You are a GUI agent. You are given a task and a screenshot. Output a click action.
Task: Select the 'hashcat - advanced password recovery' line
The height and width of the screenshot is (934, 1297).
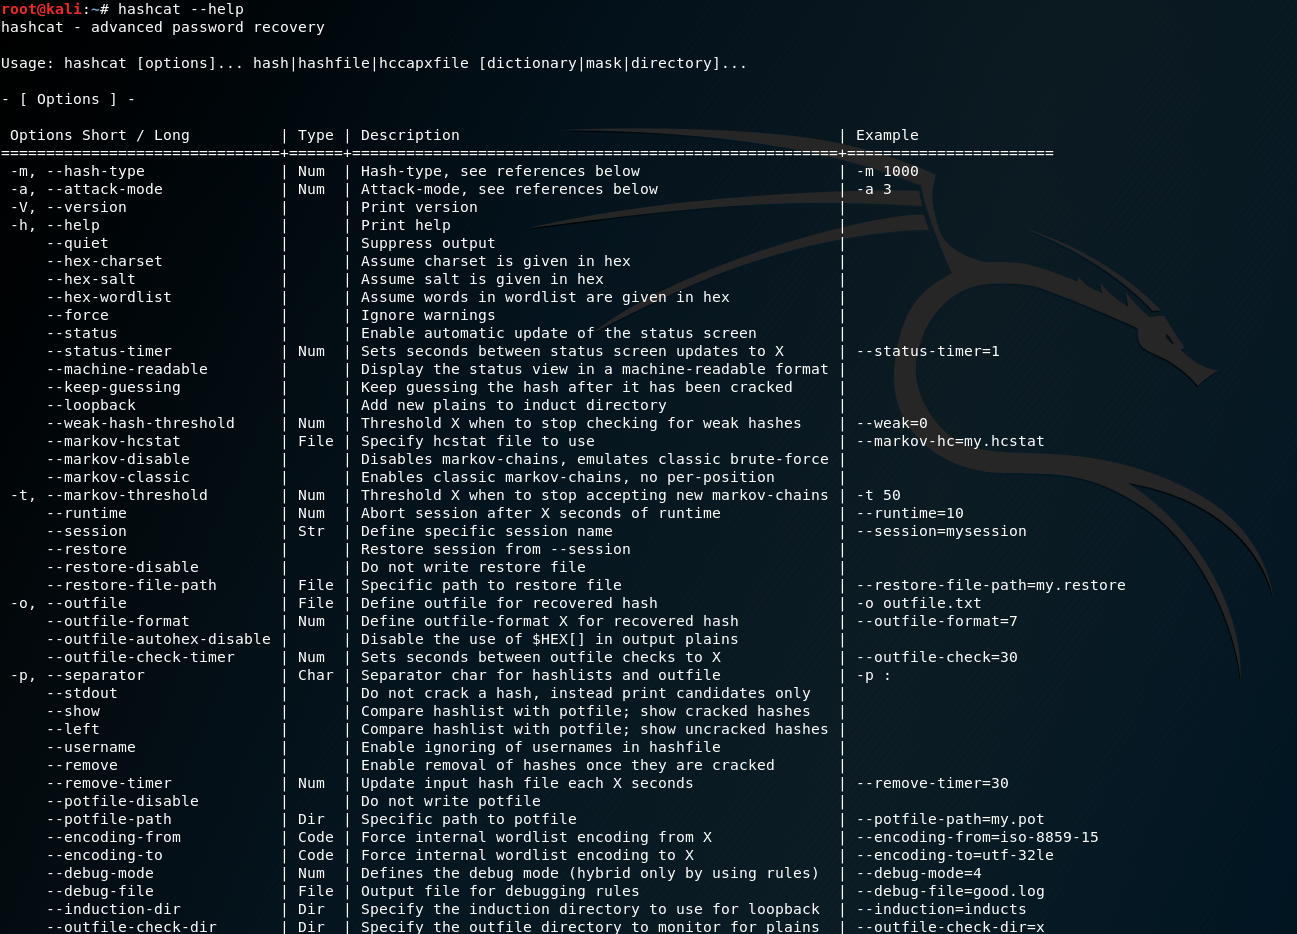pyautogui.click(x=163, y=27)
